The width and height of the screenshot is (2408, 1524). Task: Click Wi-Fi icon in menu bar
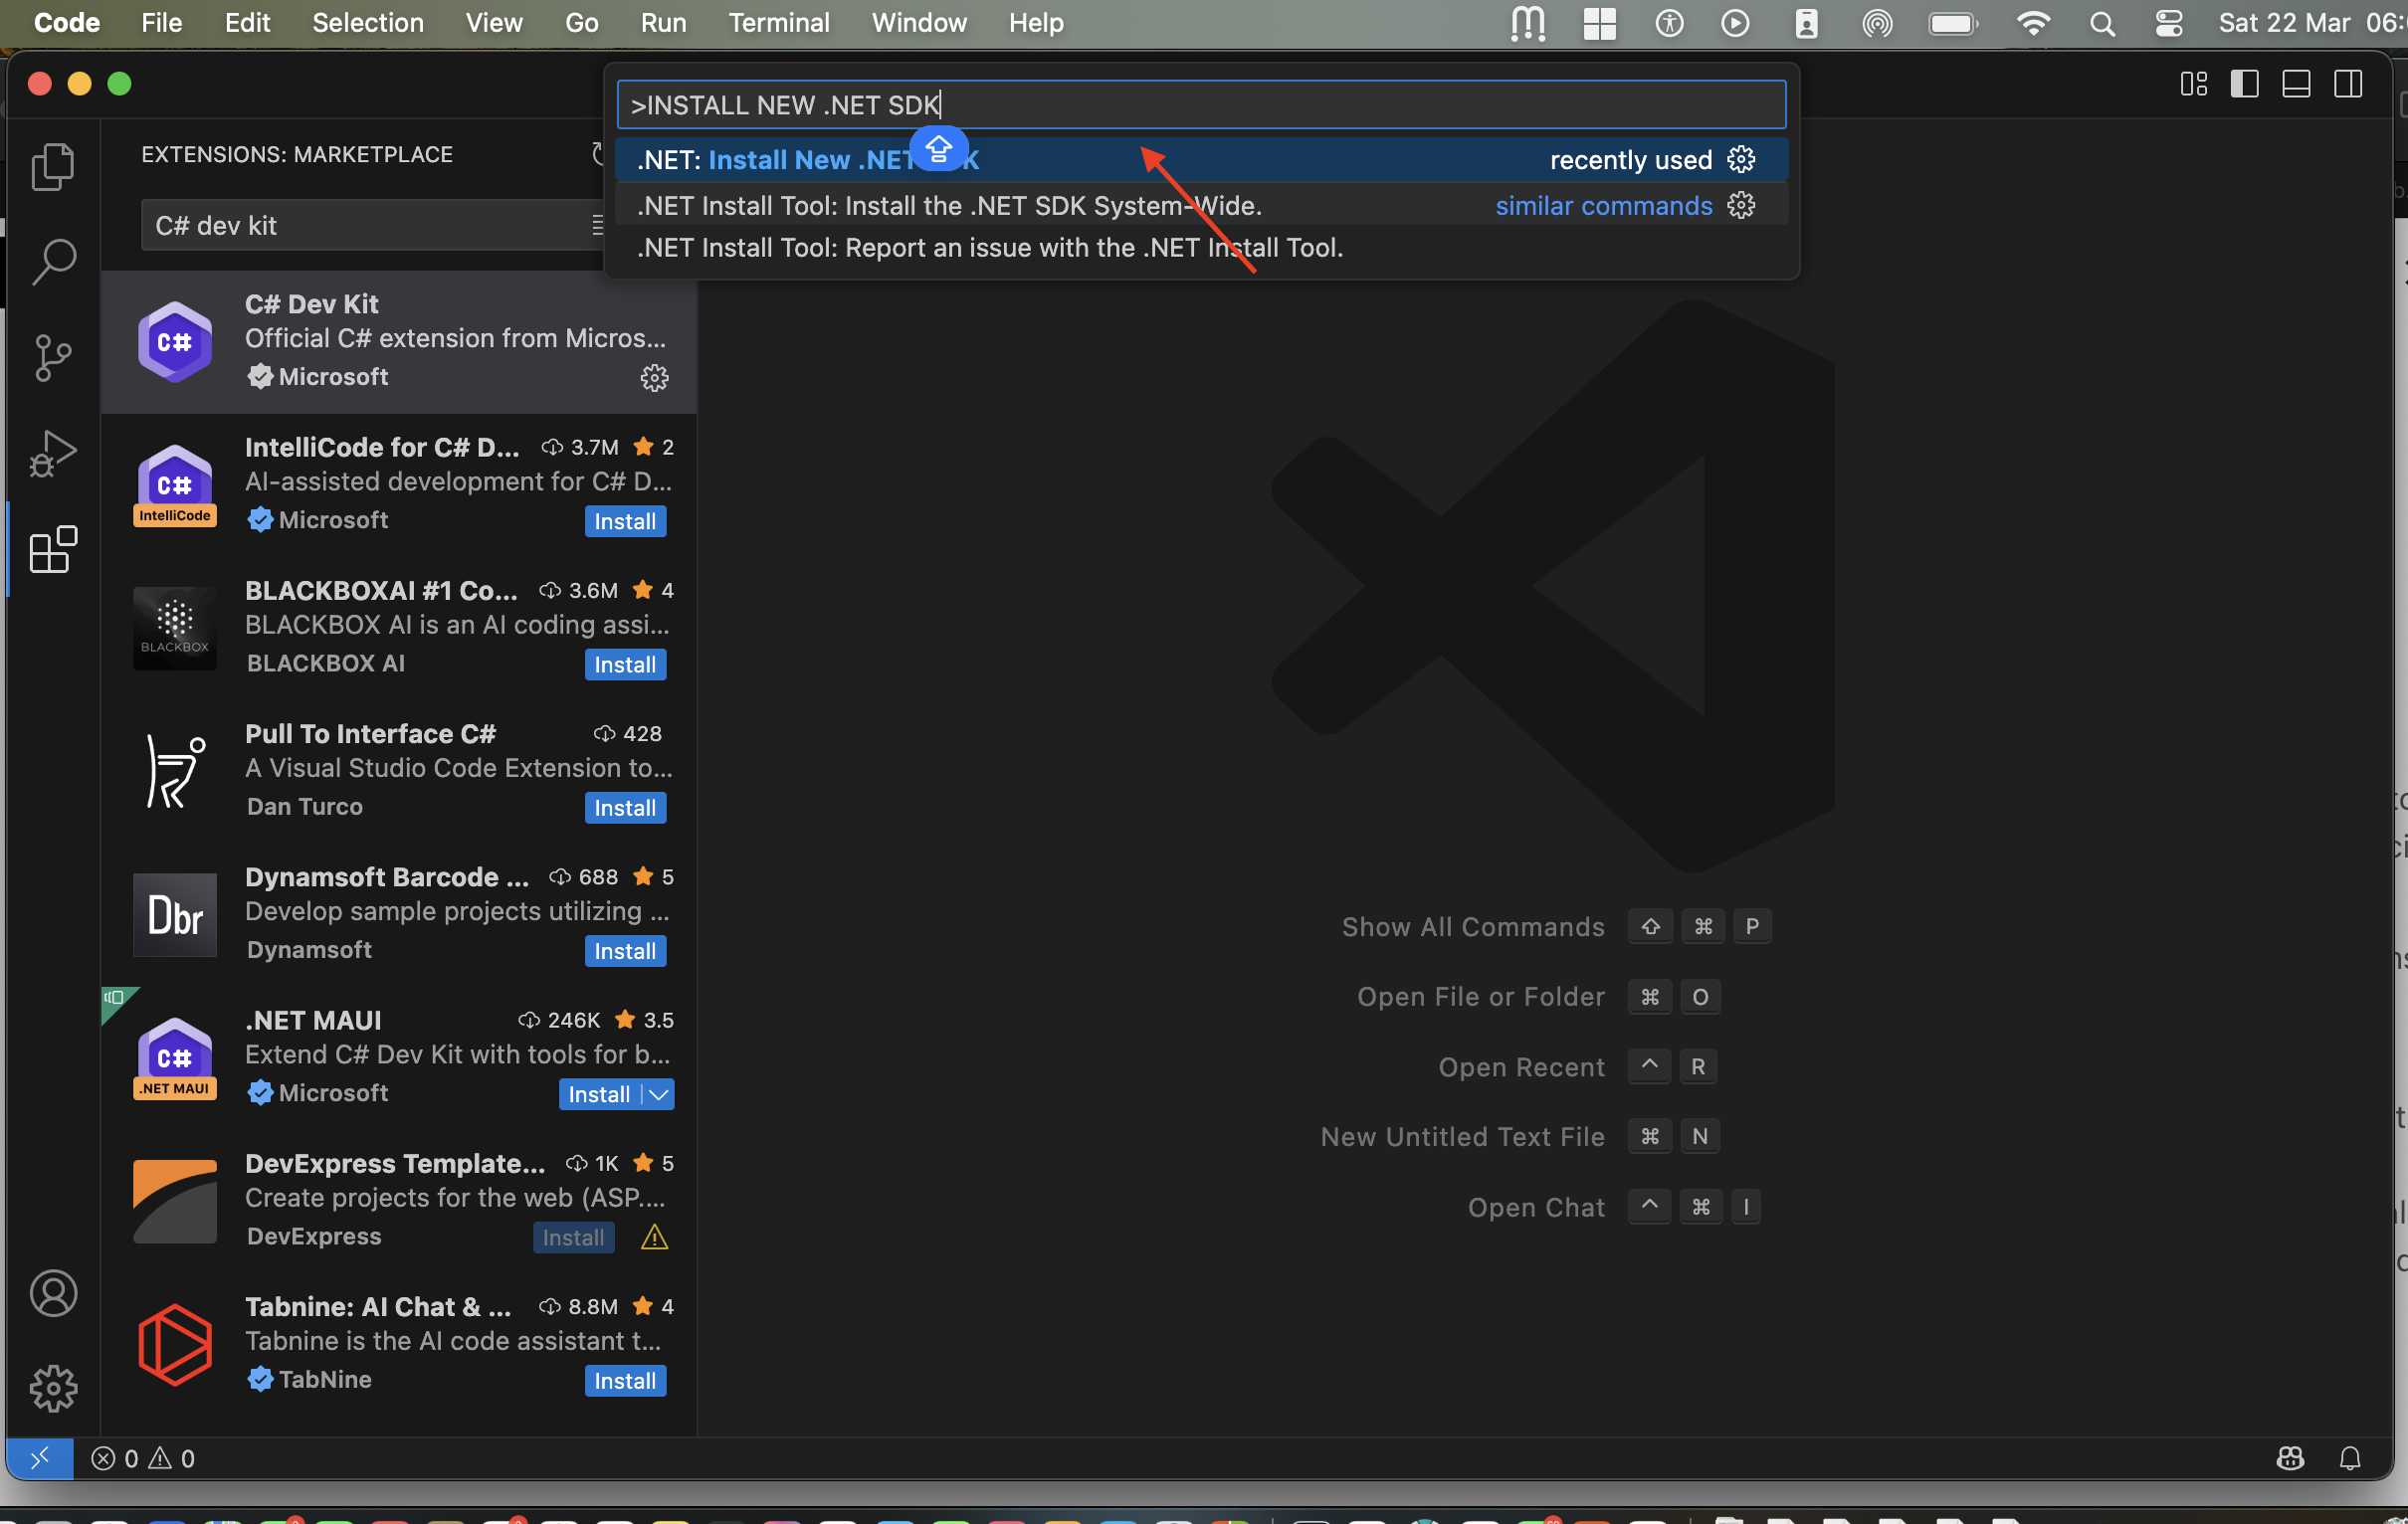tap(2033, 23)
